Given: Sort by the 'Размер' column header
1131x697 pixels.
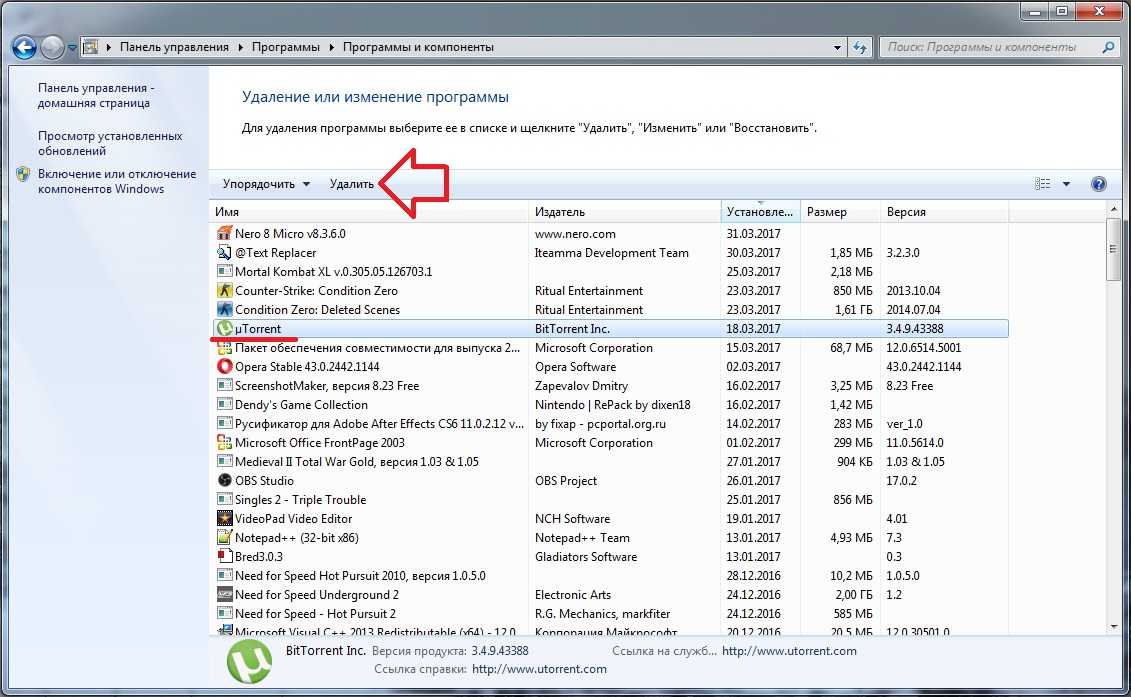Looking at the screenshot, I should pos(840,212).
